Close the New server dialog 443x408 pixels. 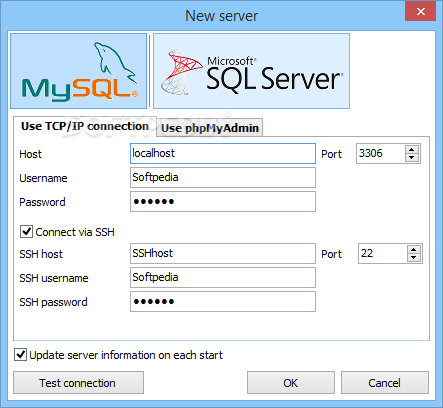(421, 11)
